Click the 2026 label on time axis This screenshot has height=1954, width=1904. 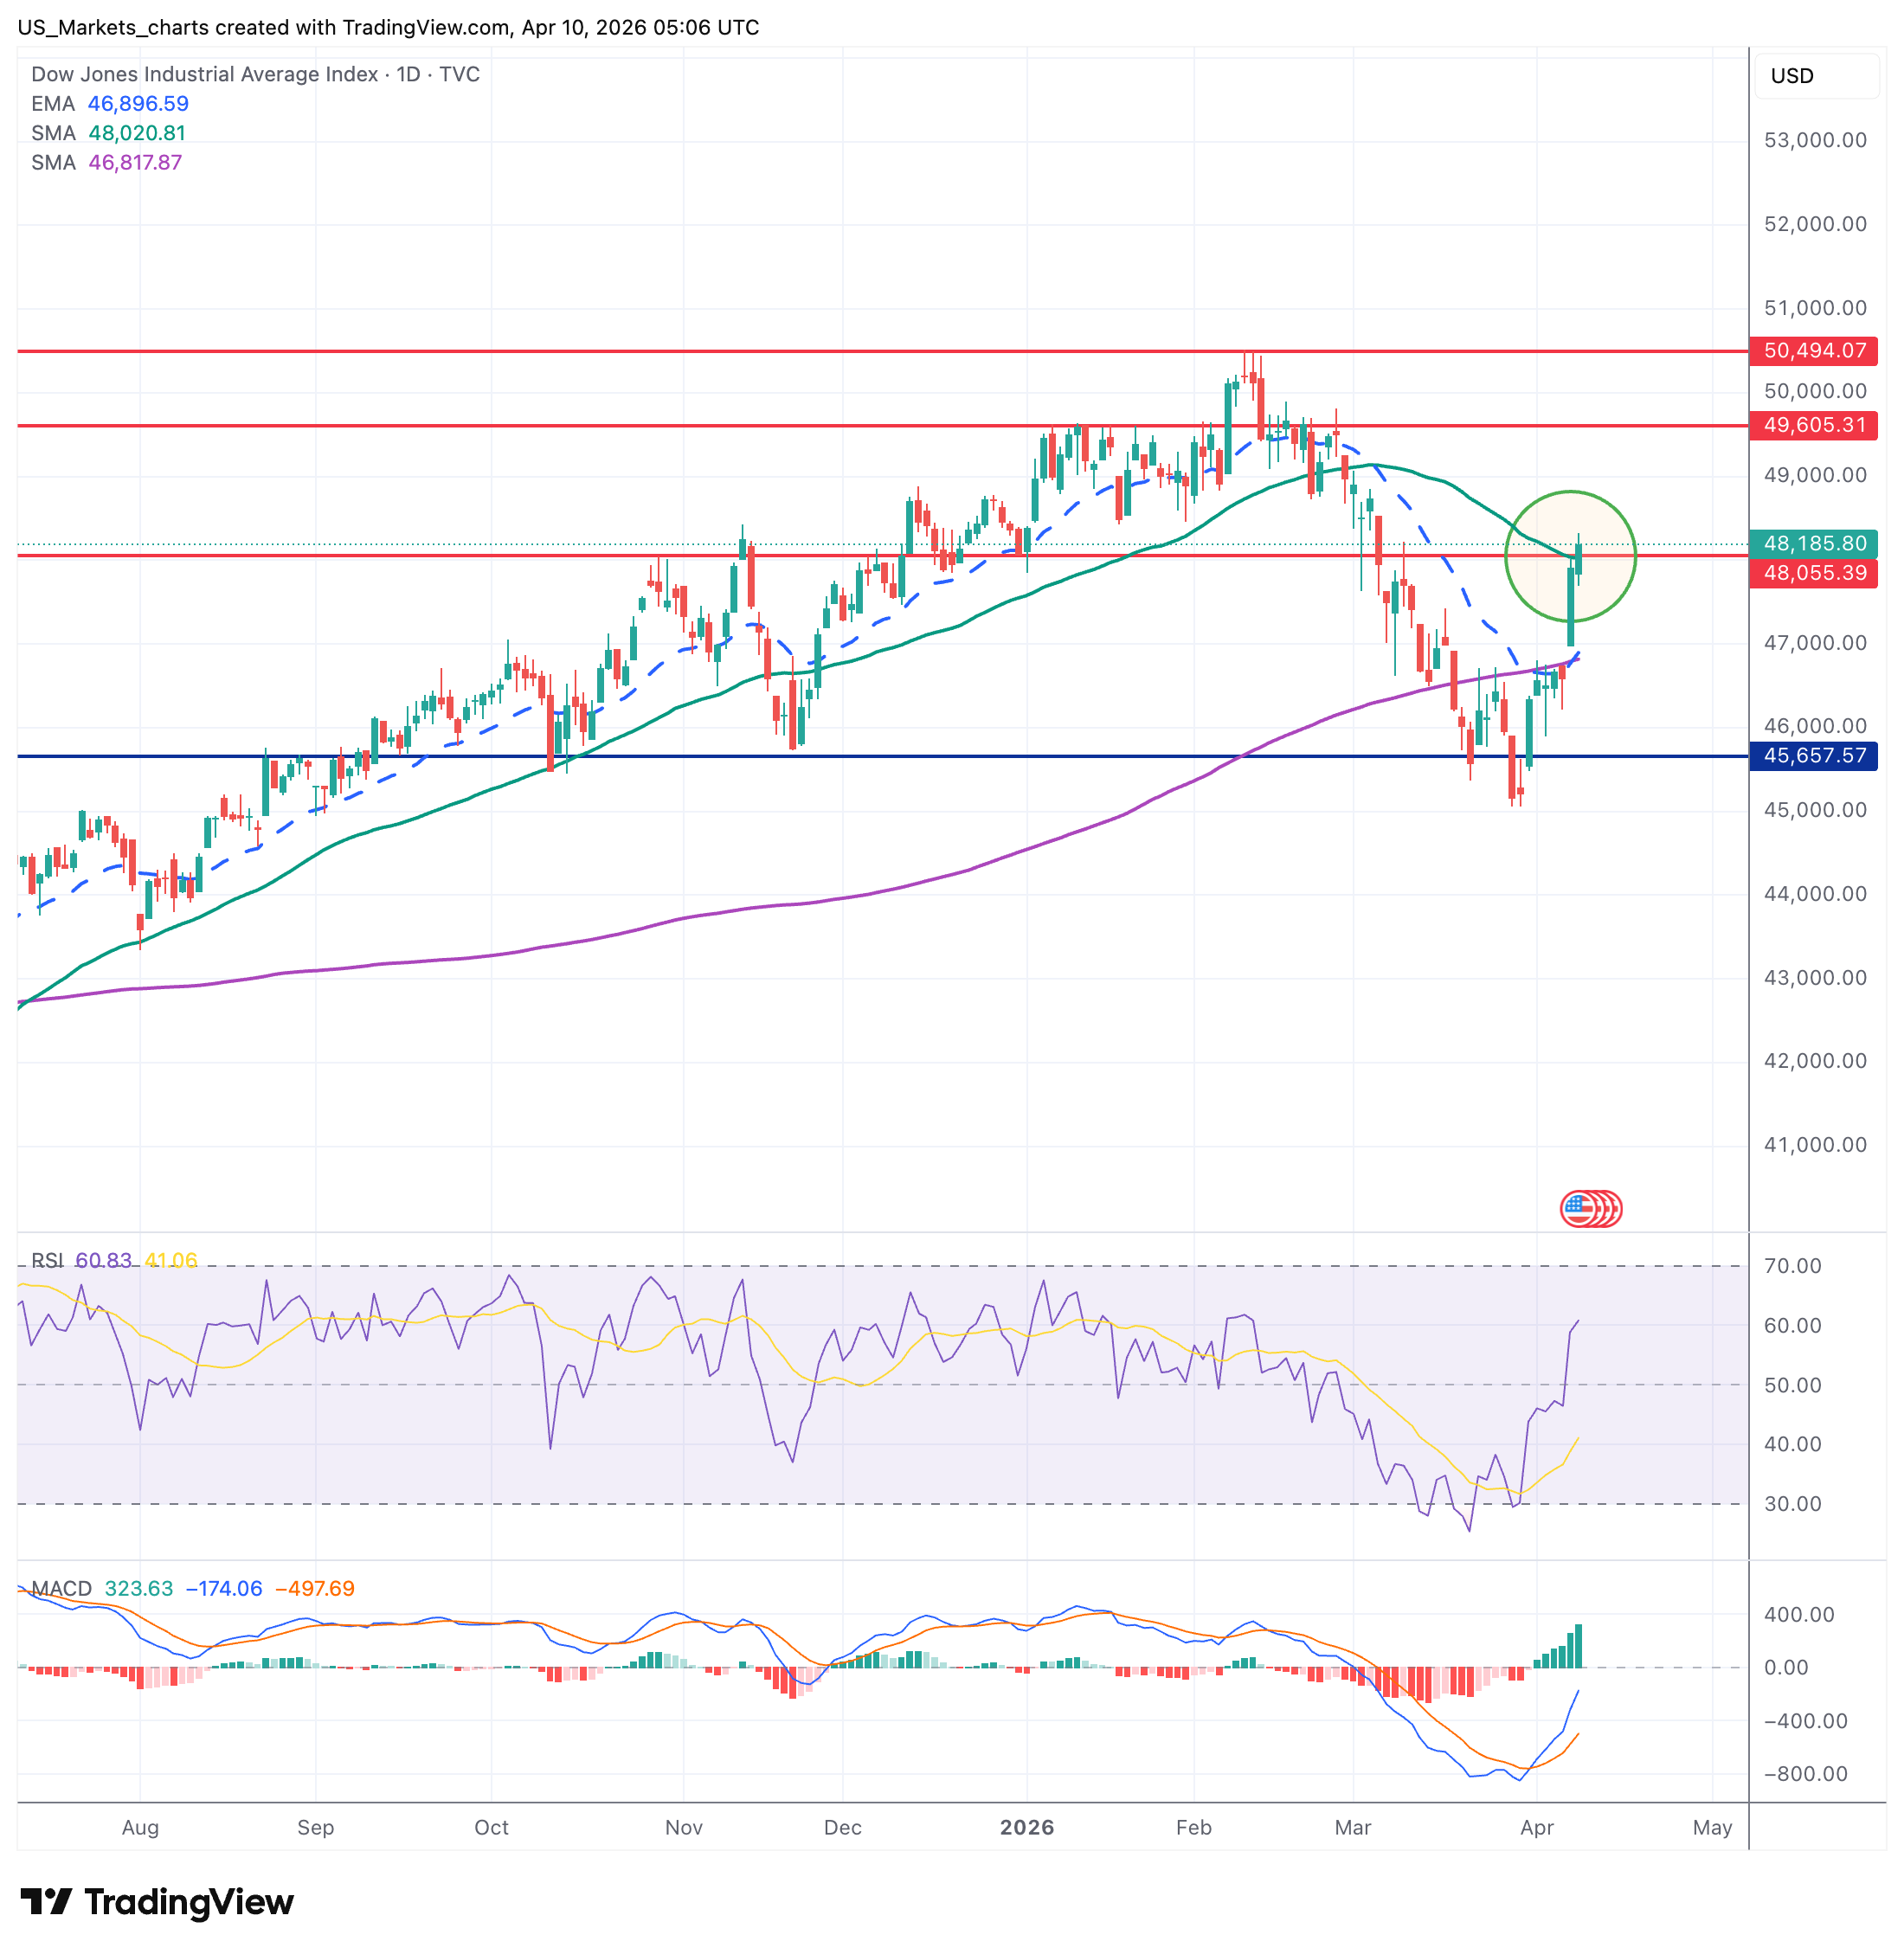(1026, 1827)
